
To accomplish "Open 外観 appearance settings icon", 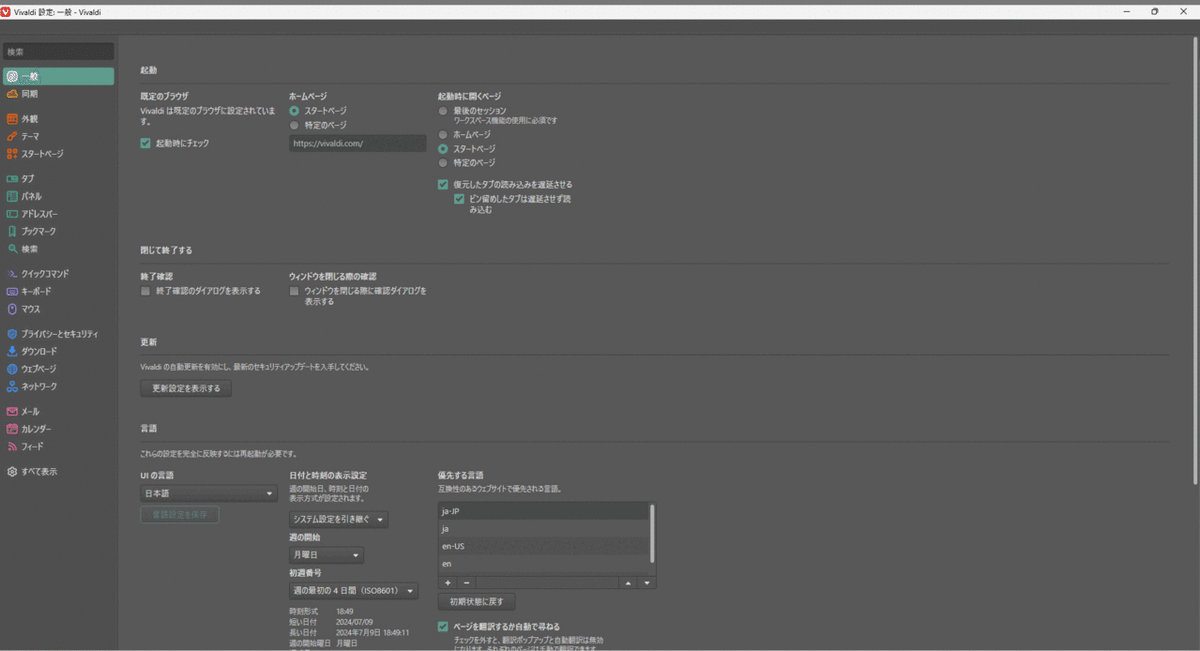I will 12,119.
